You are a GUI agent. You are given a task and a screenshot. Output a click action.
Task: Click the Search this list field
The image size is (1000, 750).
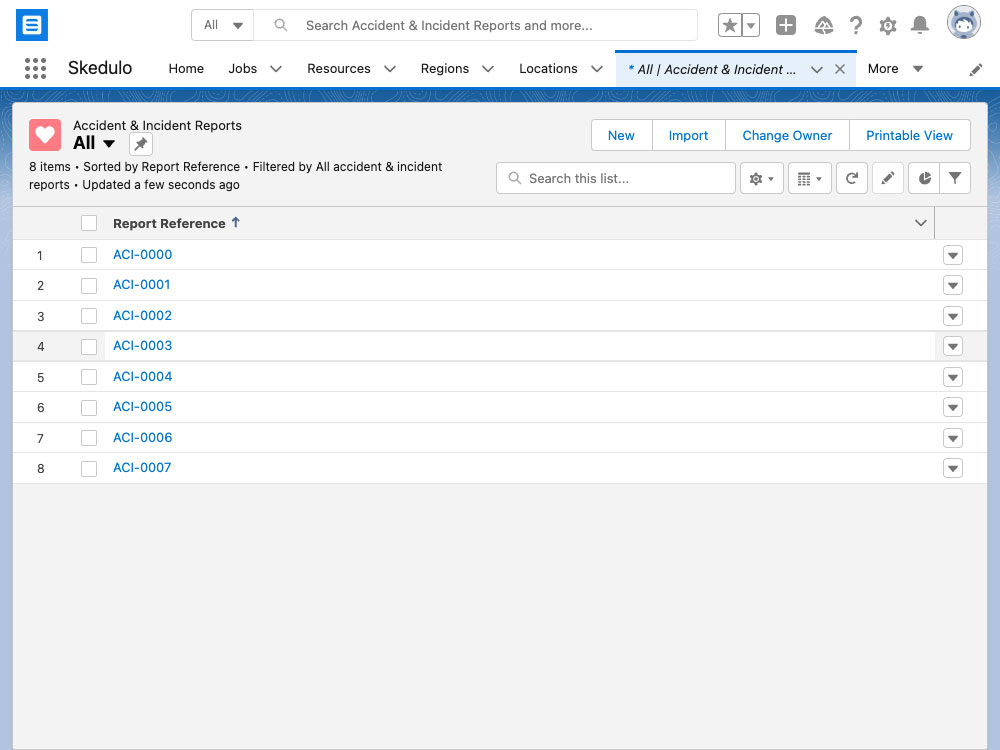coord(615,179)
